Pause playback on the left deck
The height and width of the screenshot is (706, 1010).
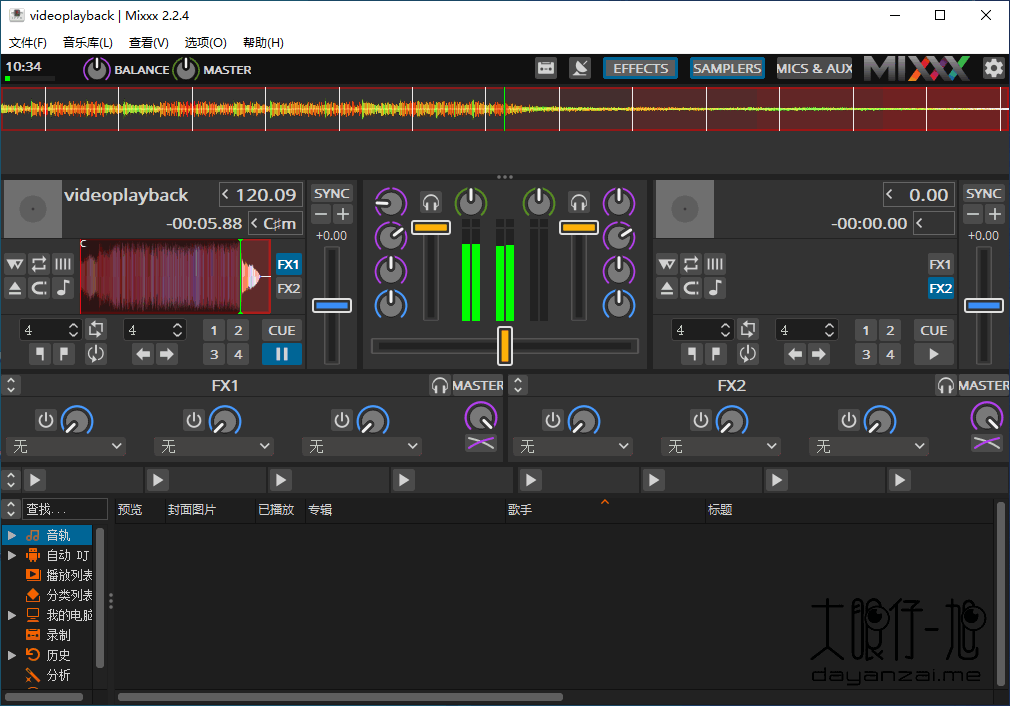[281, 354]
